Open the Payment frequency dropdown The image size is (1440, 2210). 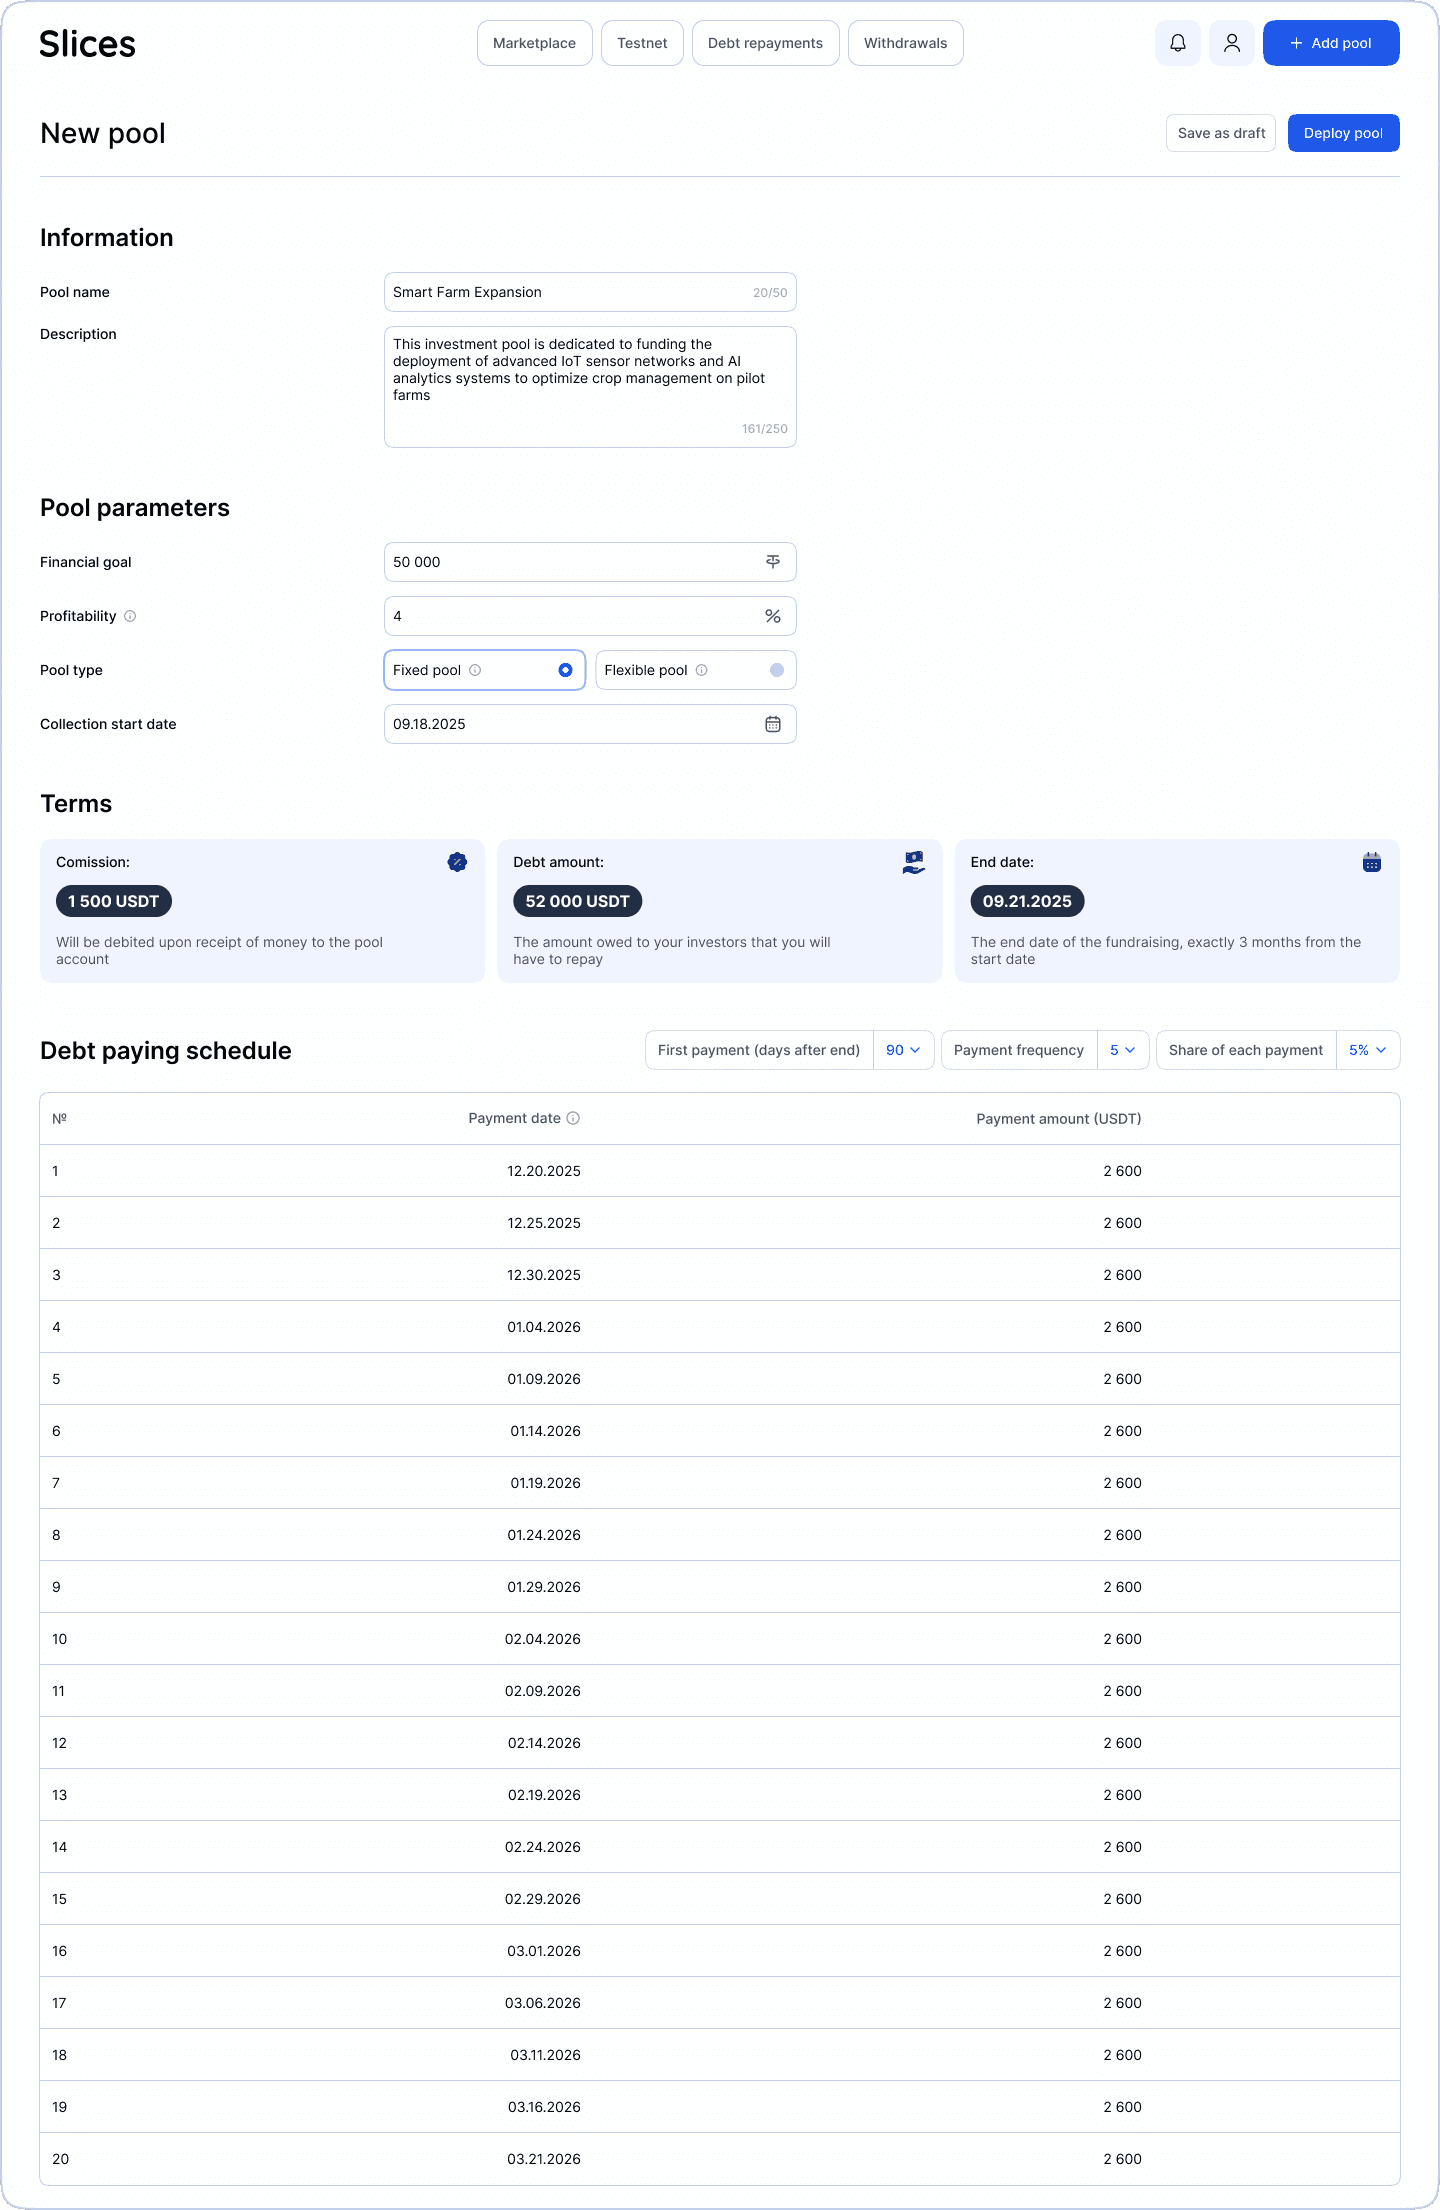(x=1122, y=1050)
